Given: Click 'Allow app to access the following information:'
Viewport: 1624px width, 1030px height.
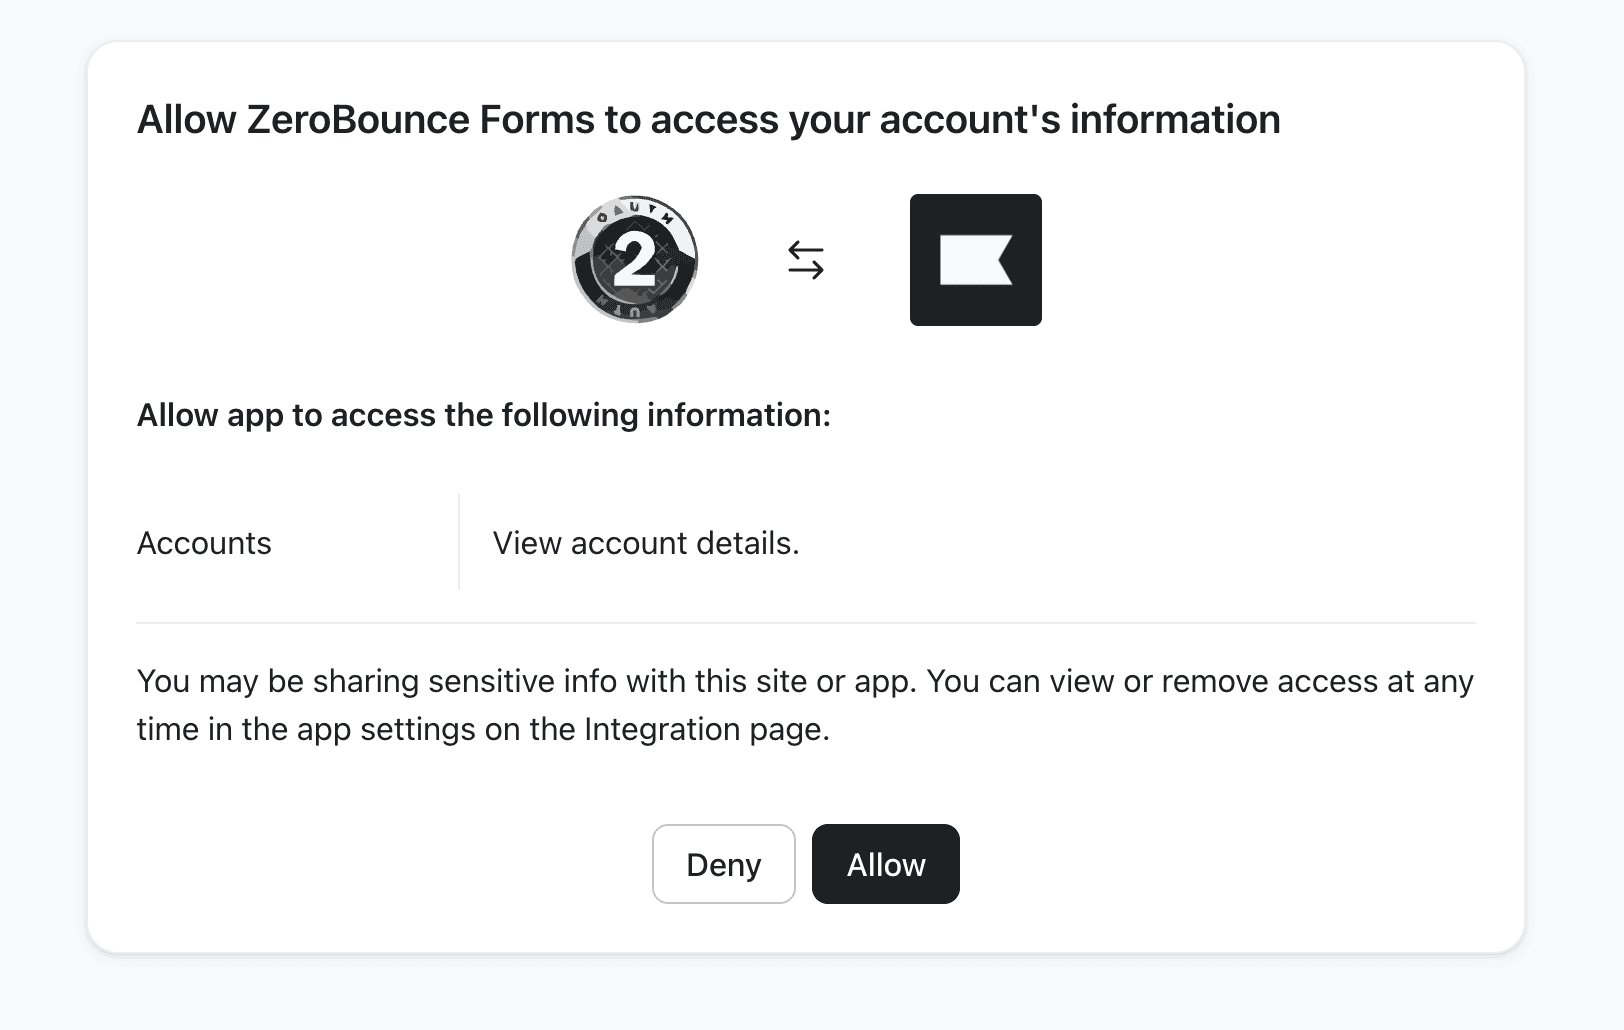Looking at the screenshot, I should tap(484, 415).
